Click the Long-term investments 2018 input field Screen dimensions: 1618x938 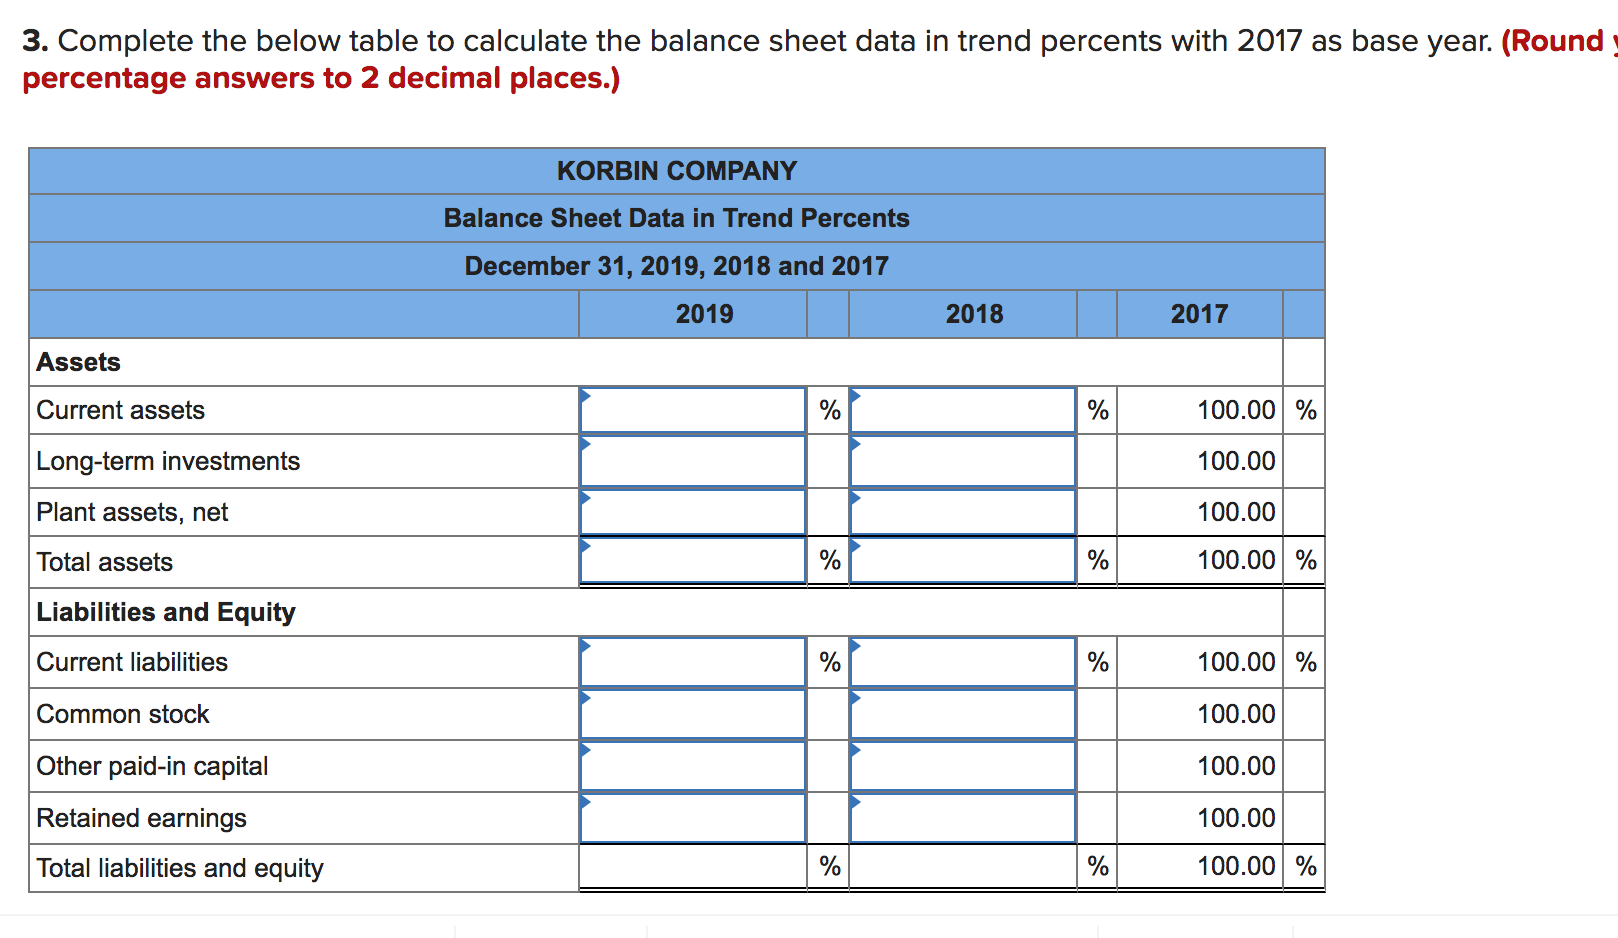(x=962, y=461)
